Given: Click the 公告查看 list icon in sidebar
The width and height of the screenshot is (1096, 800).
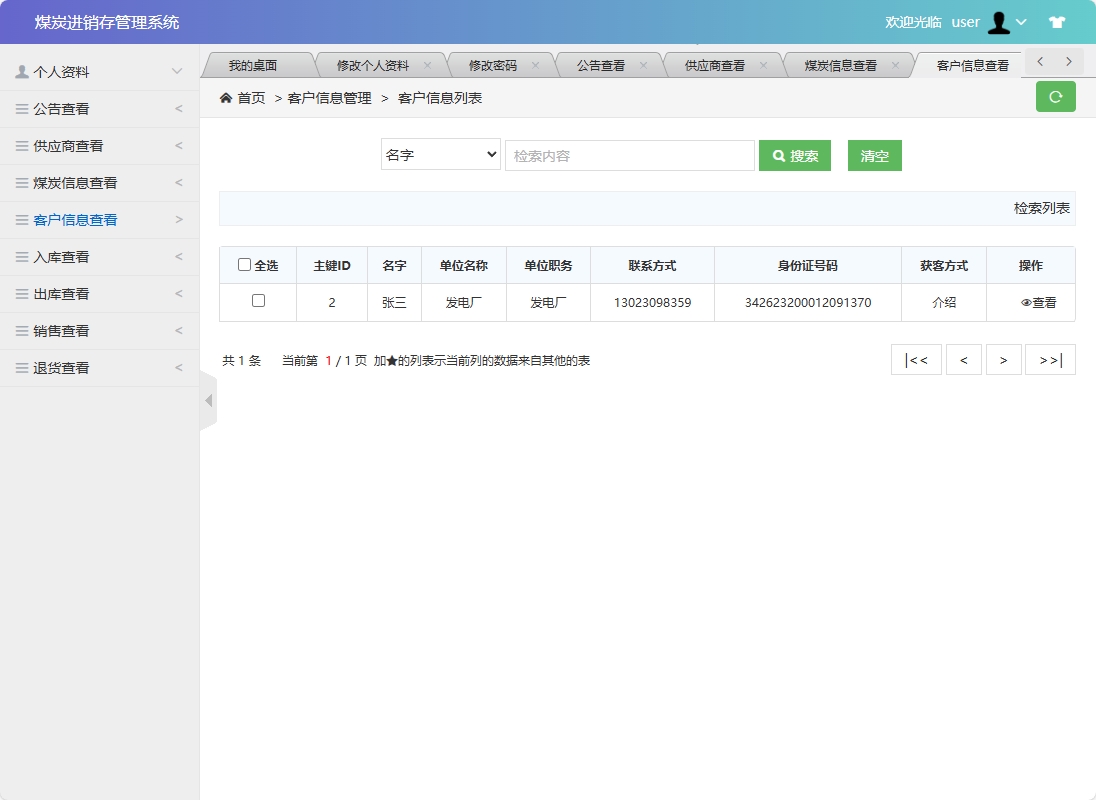Looking at the screenshot, I should pyautogui.click(x=18, y=108).
